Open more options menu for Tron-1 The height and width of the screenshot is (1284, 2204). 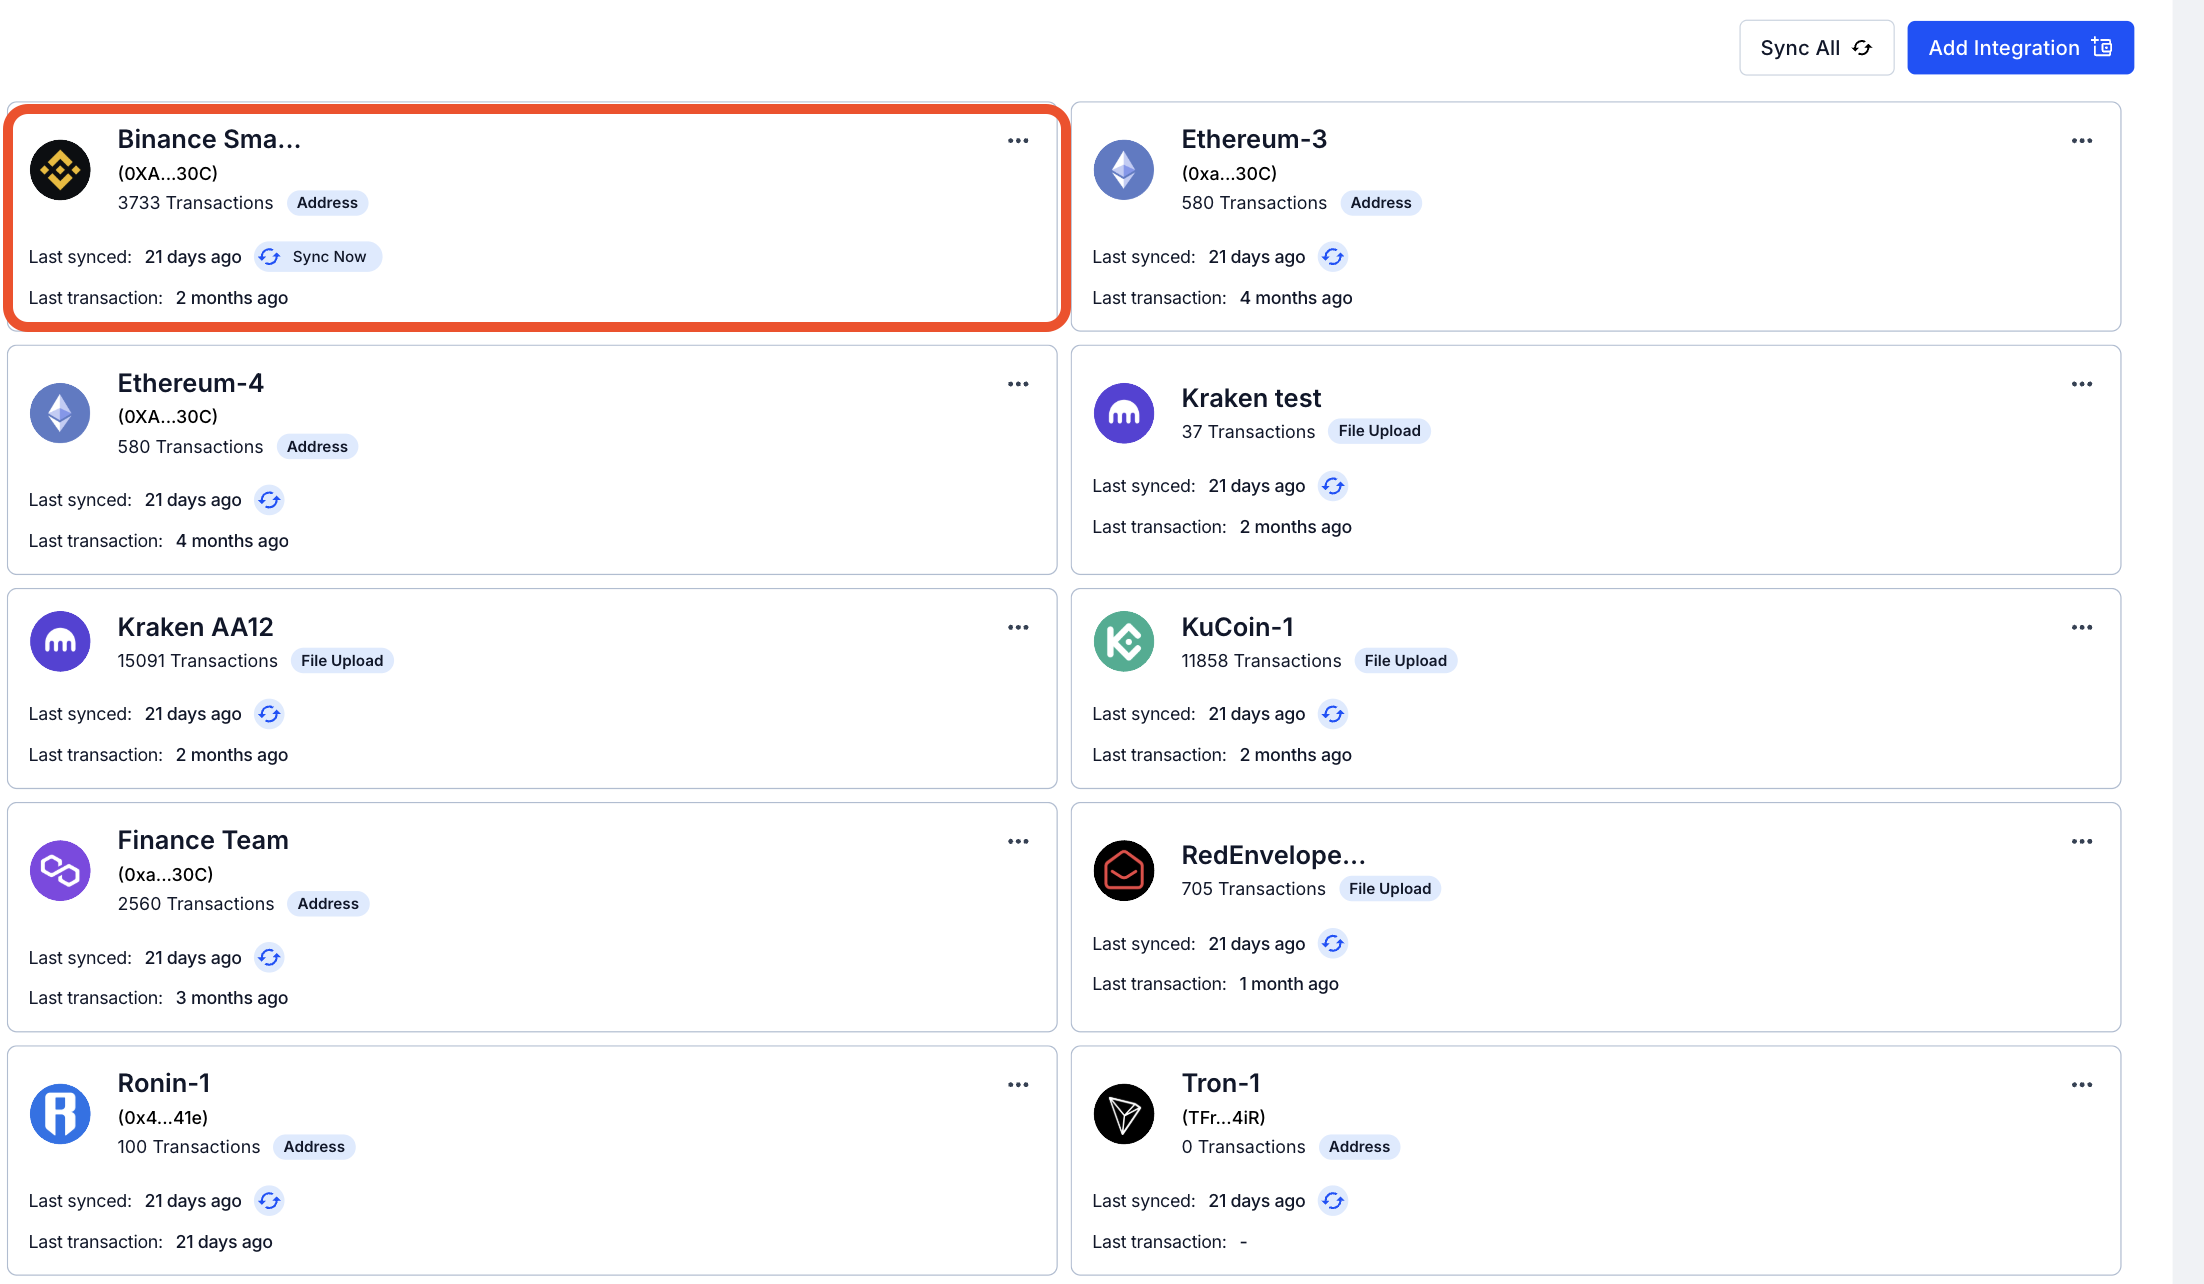coord(2082,1085)
